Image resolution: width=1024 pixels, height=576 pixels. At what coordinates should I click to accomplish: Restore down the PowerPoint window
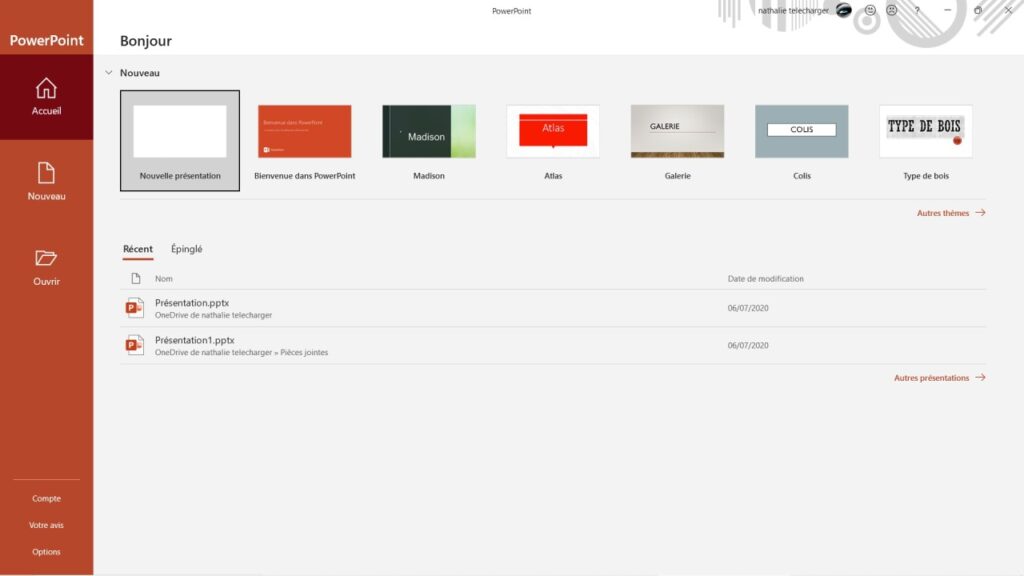coord(978,10)
